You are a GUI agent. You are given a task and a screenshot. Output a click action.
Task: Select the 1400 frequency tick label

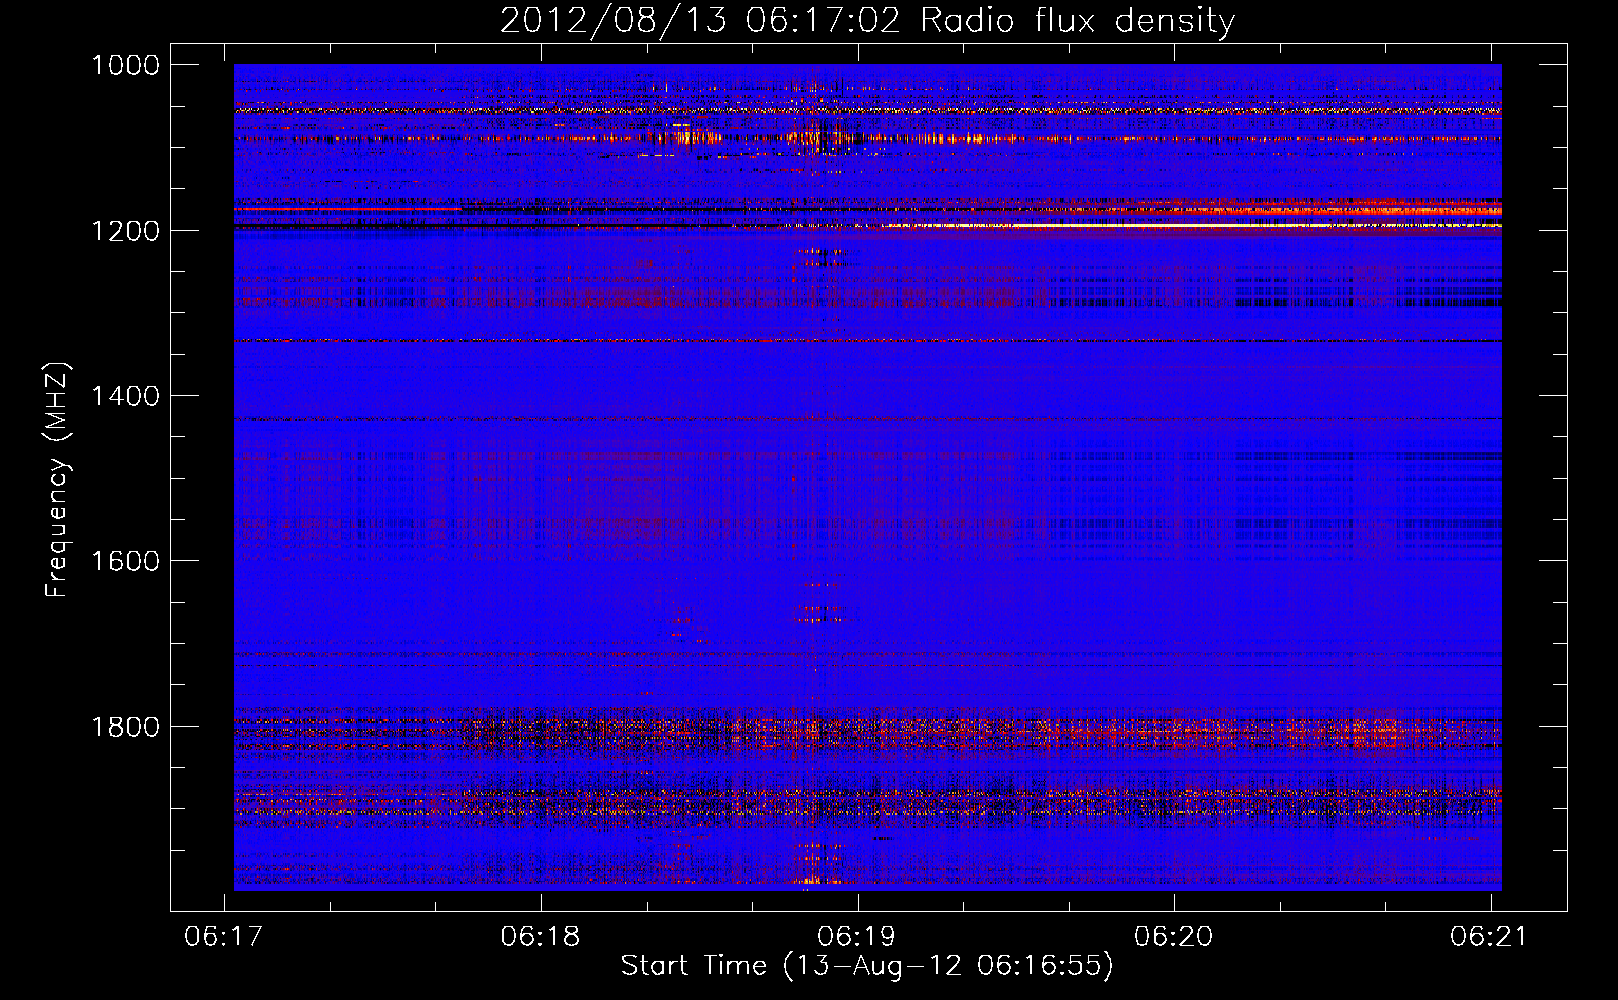(125, 396)
